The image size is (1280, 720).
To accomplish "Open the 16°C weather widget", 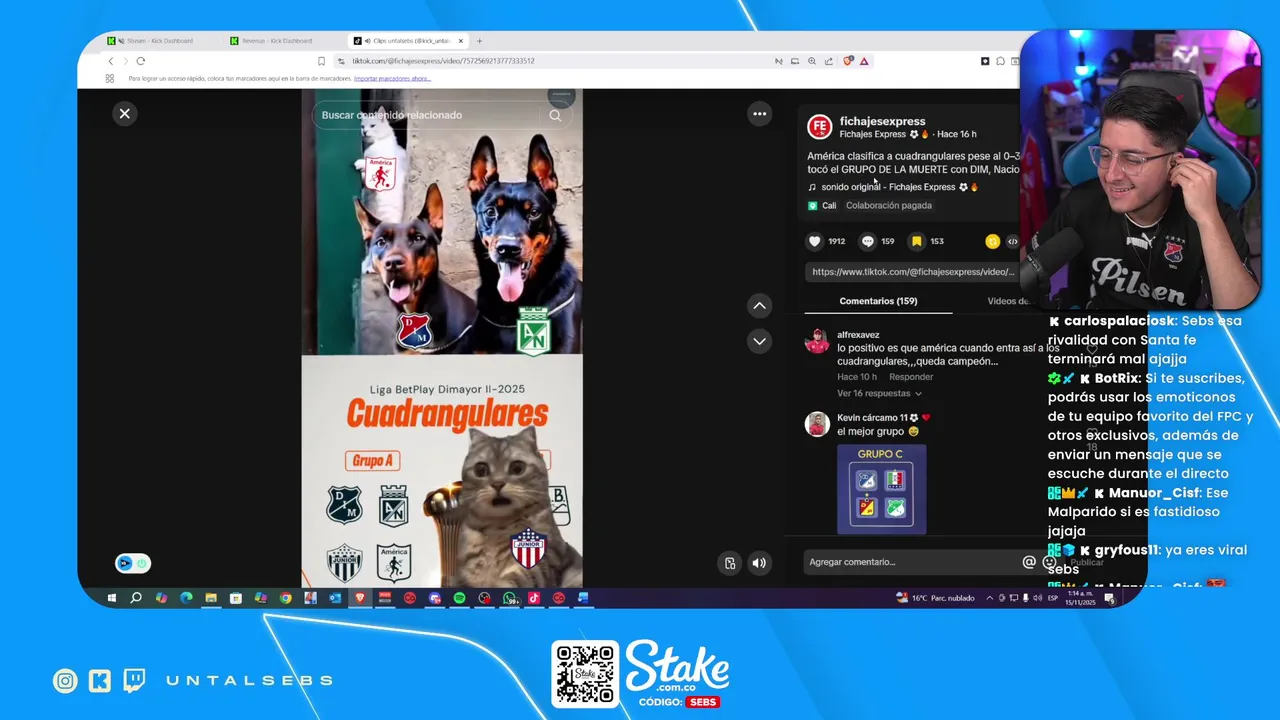I will tap(935, 598).
